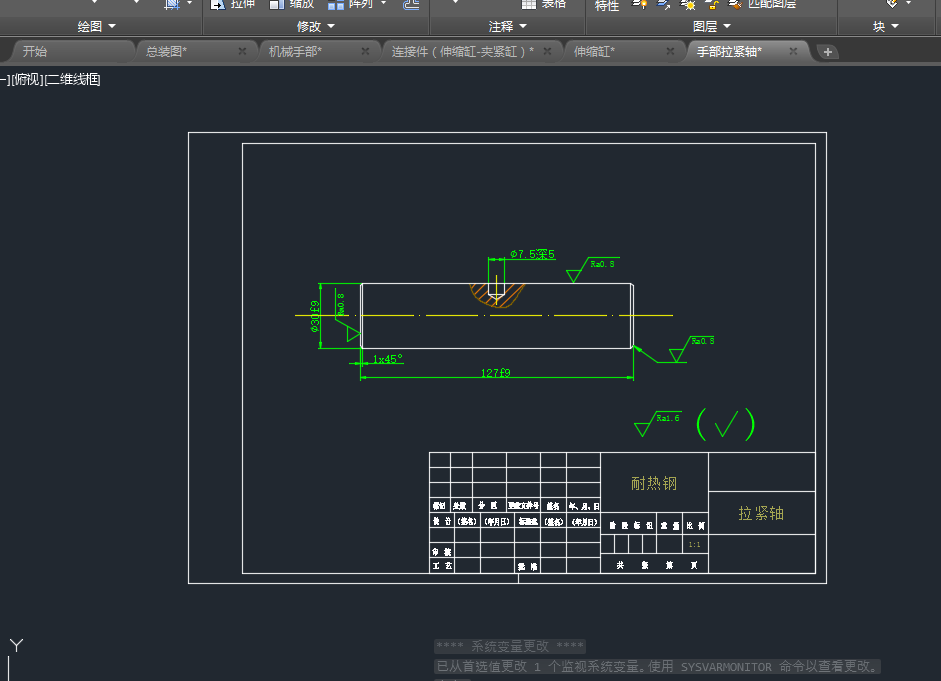Viewport: 941px width, 681px height.
Task: Click the Ra1.6 roughness symbol text
Action: 668,418
